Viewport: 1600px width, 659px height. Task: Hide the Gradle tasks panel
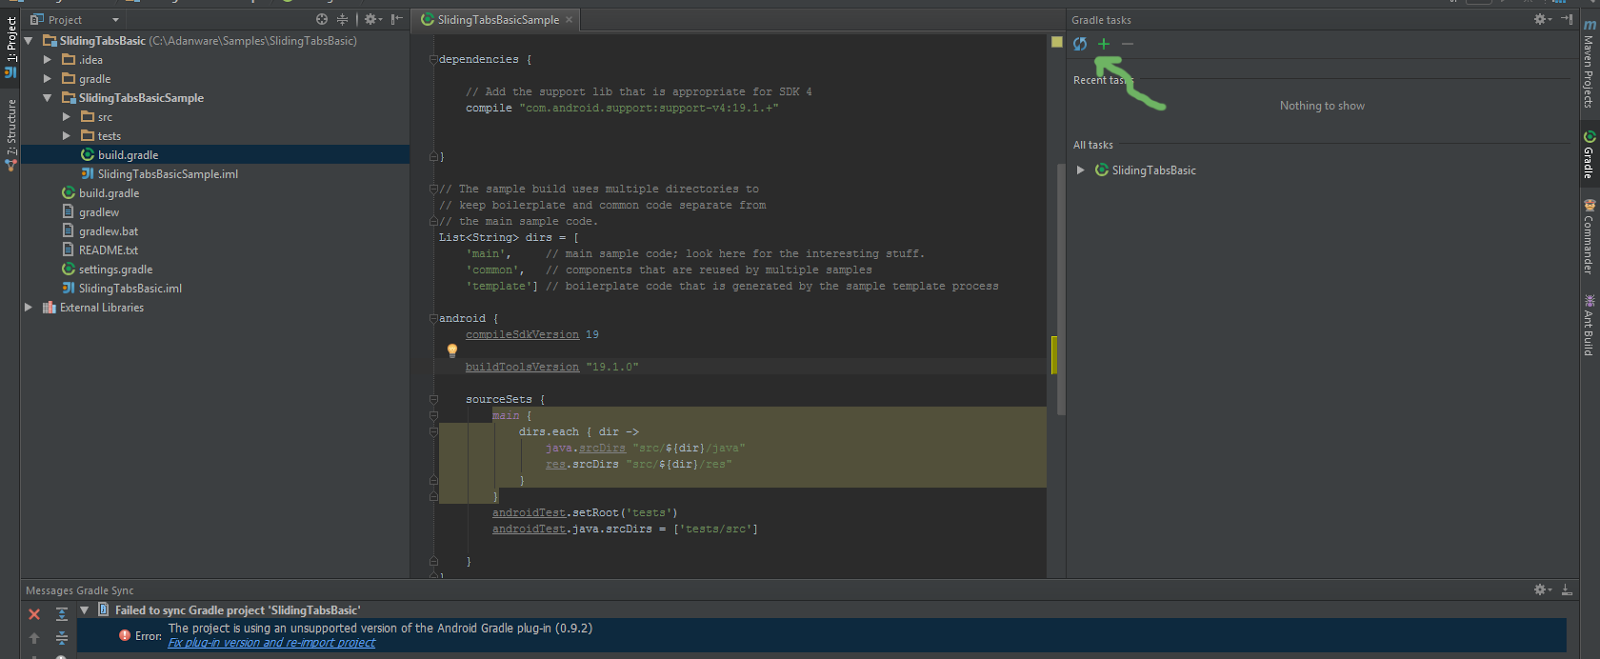[x=1567, y=19]
